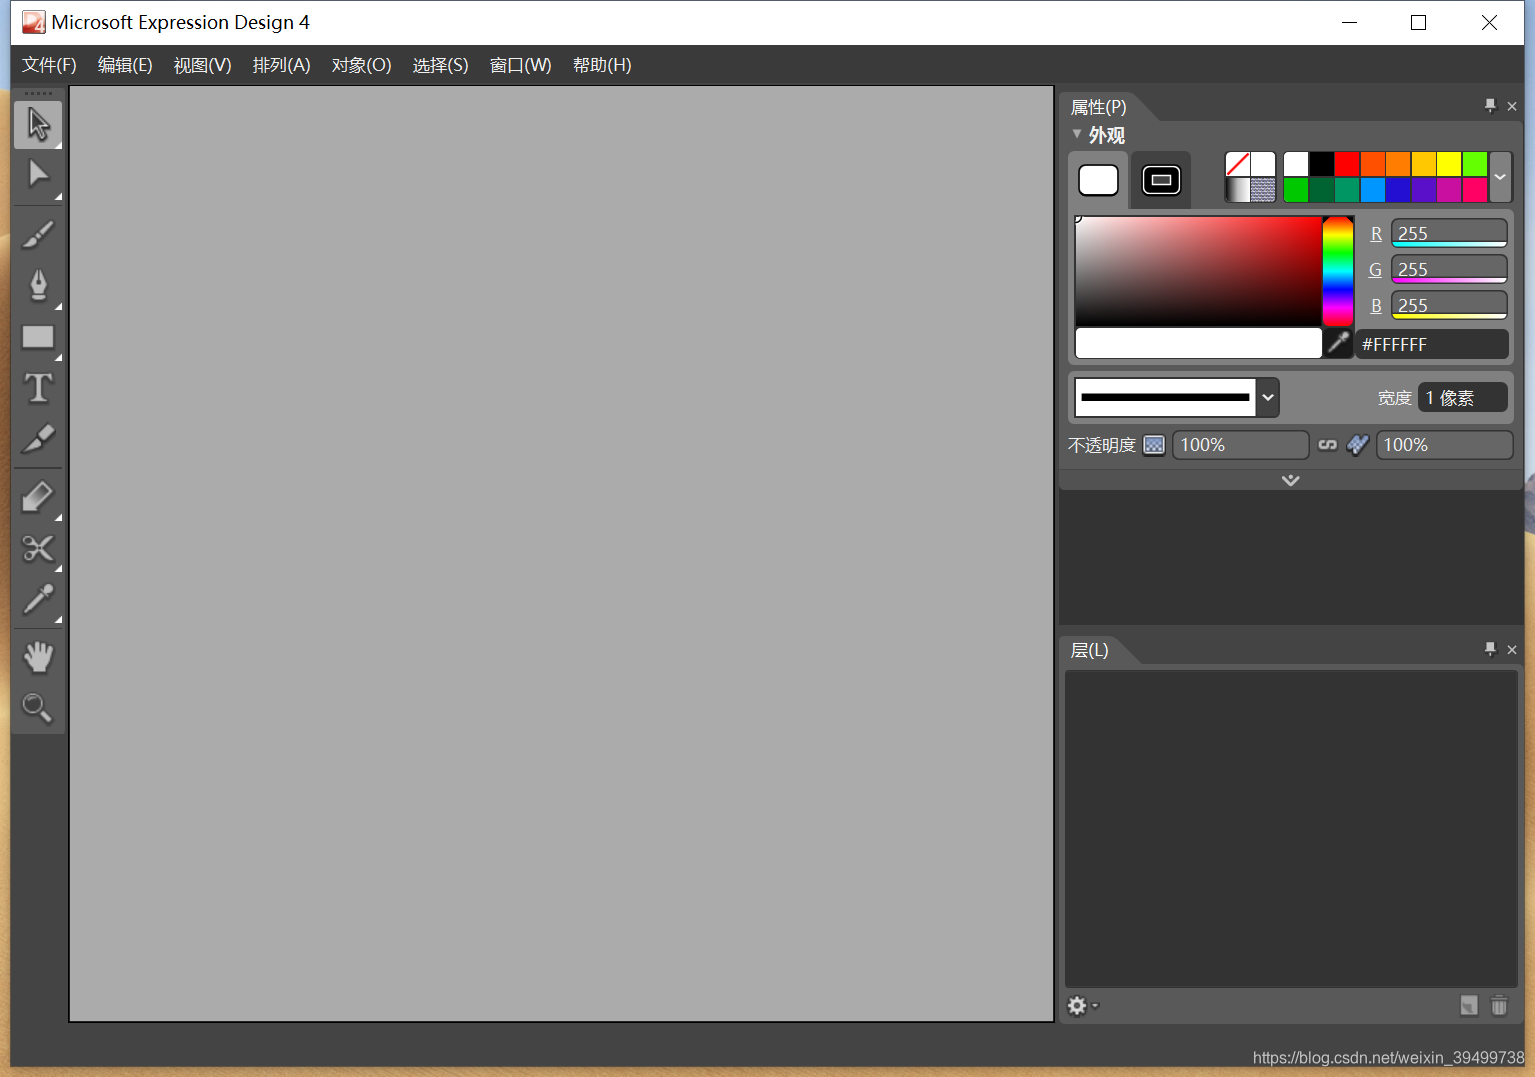The height and width of the screenshot is (1077, 1535).
Task: Expand the color swatches gallery dropdown
Action: [1500, 177]
